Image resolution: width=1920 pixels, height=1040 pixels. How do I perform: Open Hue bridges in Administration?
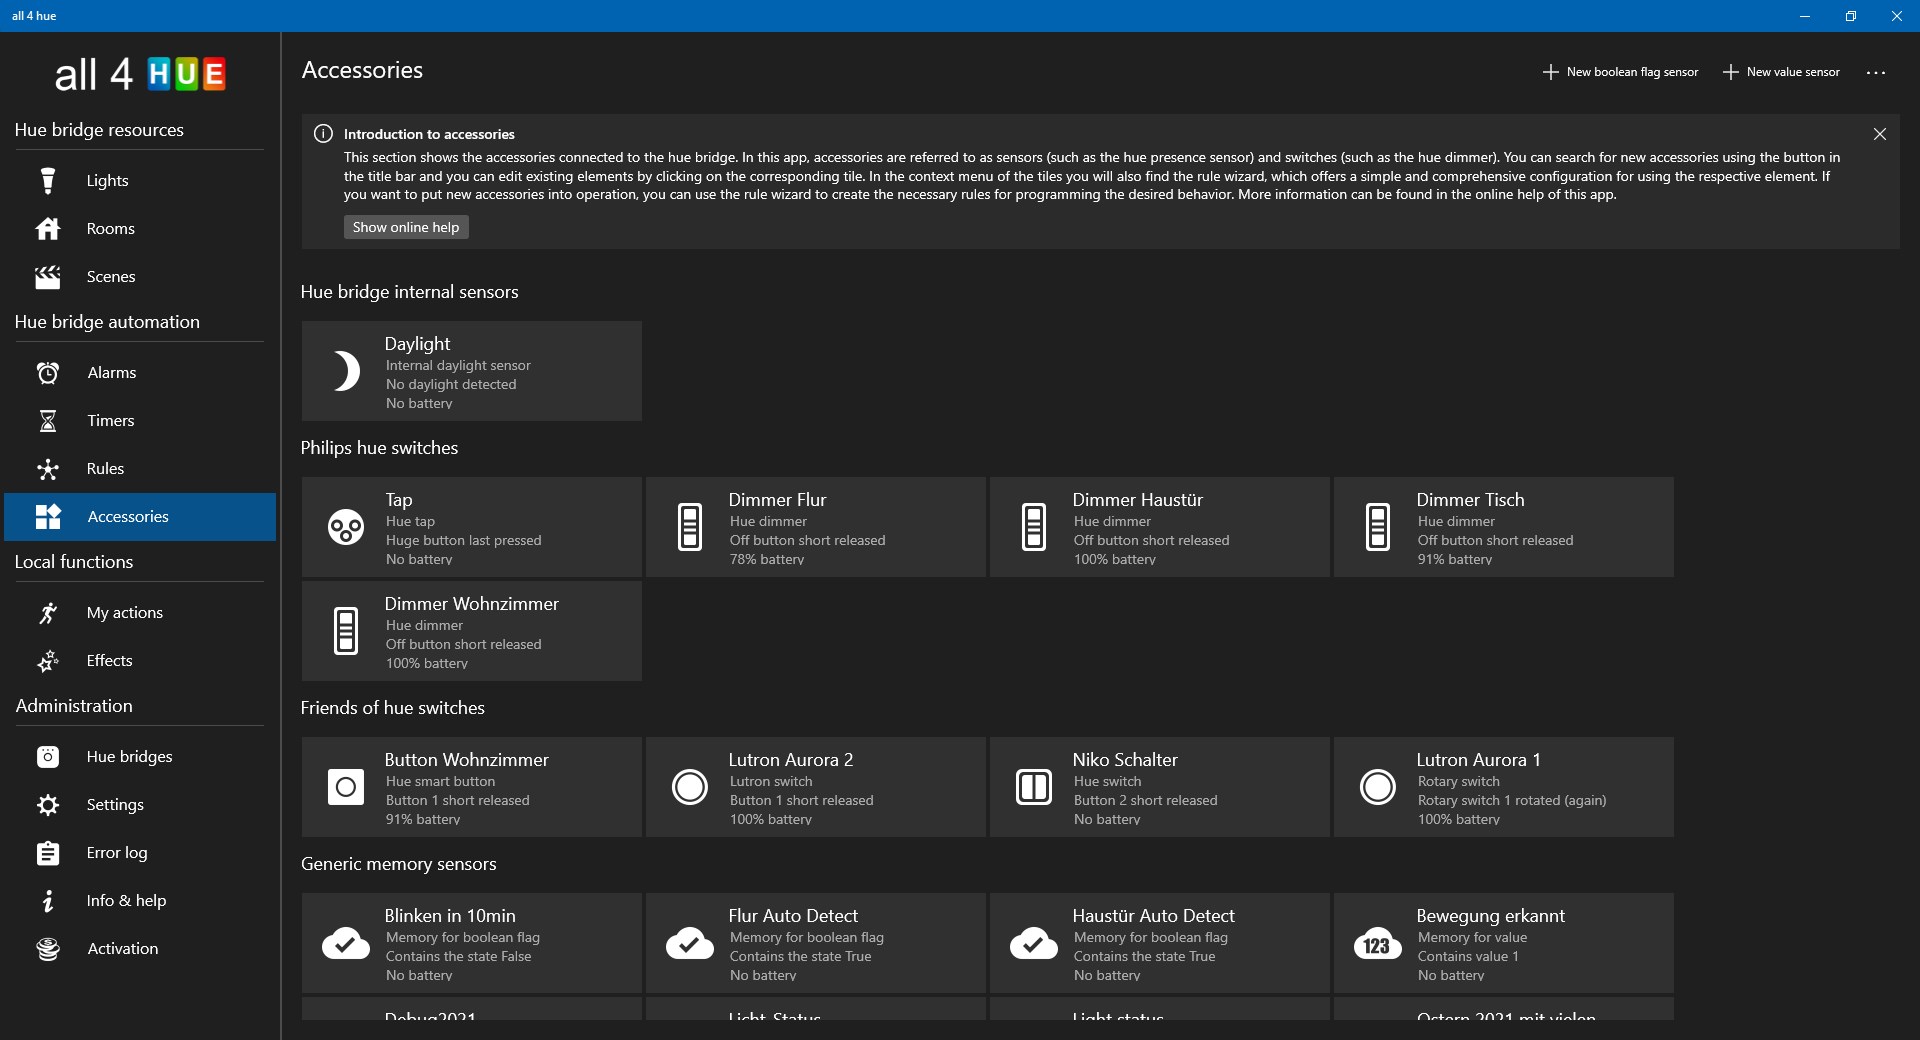(47, 756)
